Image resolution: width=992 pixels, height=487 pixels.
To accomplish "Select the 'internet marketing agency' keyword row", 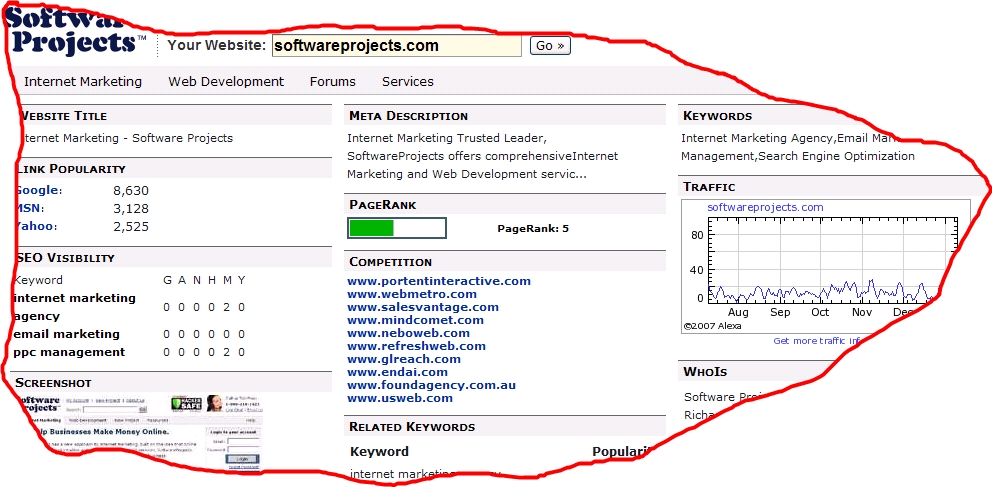I will 129,307.
